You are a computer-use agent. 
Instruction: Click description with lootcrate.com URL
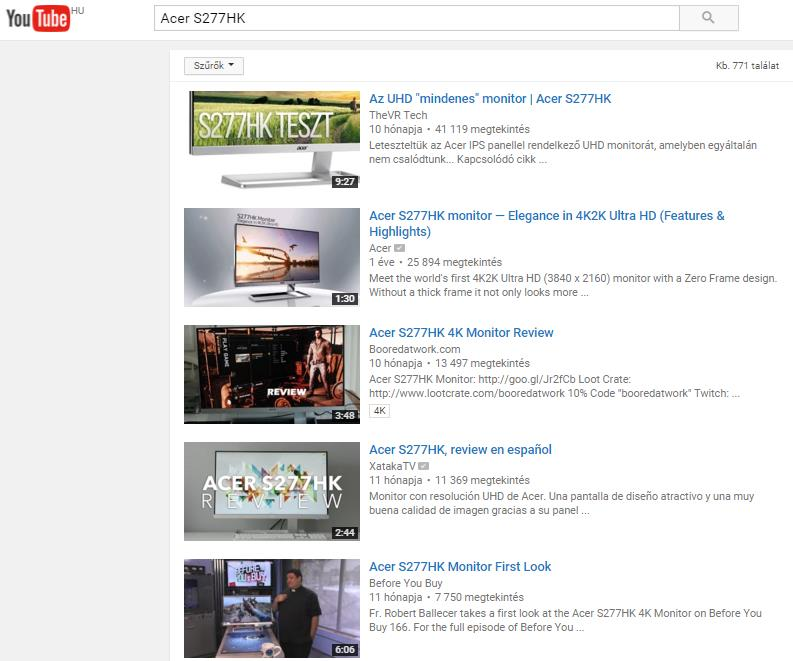(555, 386)
